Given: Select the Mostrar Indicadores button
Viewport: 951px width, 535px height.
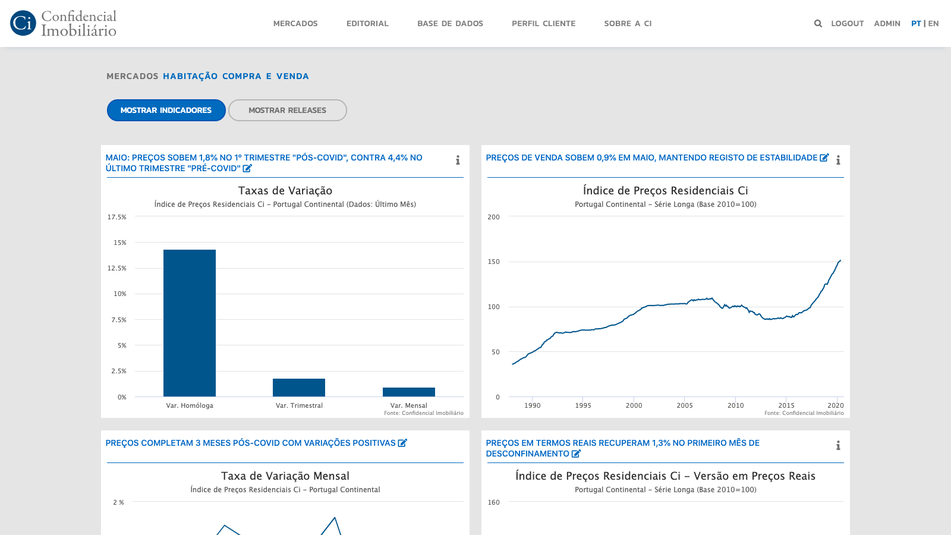Looking at the screenshot, I should pos(166,110).
